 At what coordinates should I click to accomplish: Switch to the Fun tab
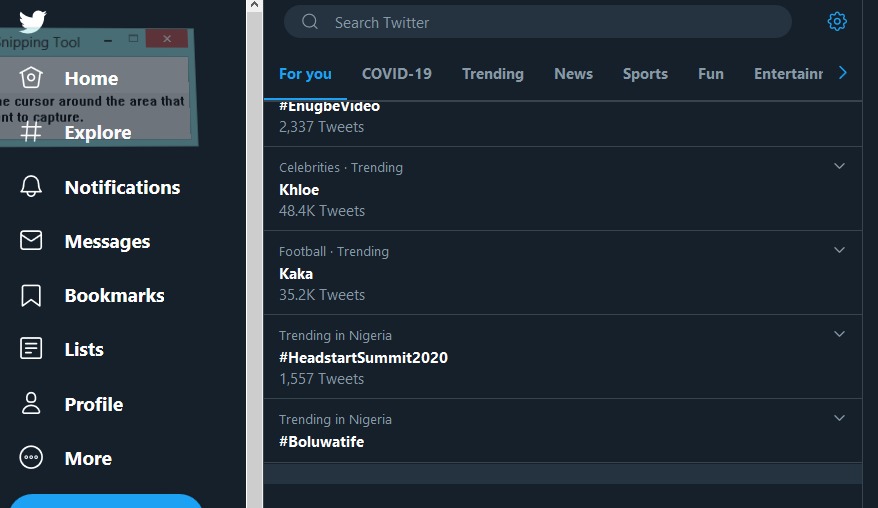point(711,74)
